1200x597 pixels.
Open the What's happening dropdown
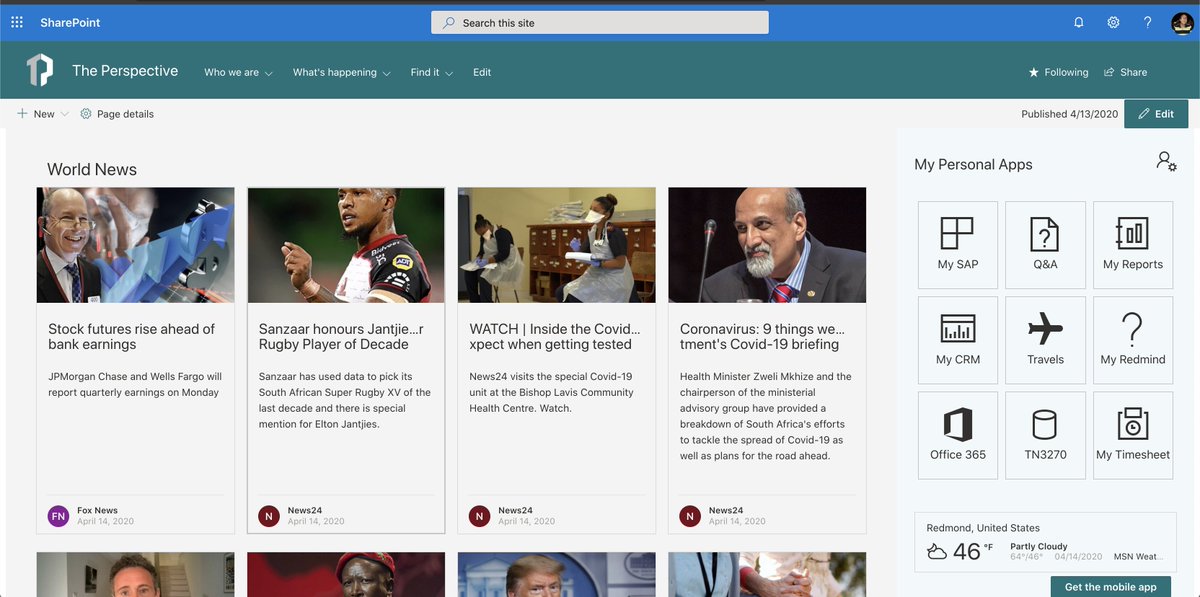coord(340,72)
